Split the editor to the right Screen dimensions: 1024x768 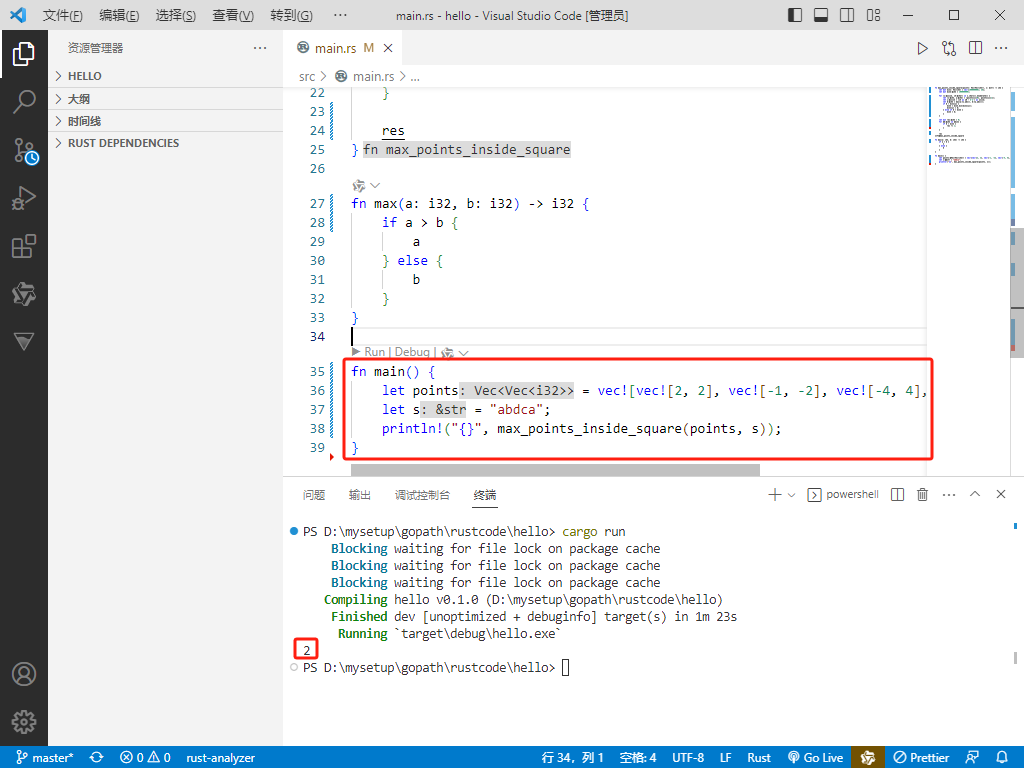[975, 48]
